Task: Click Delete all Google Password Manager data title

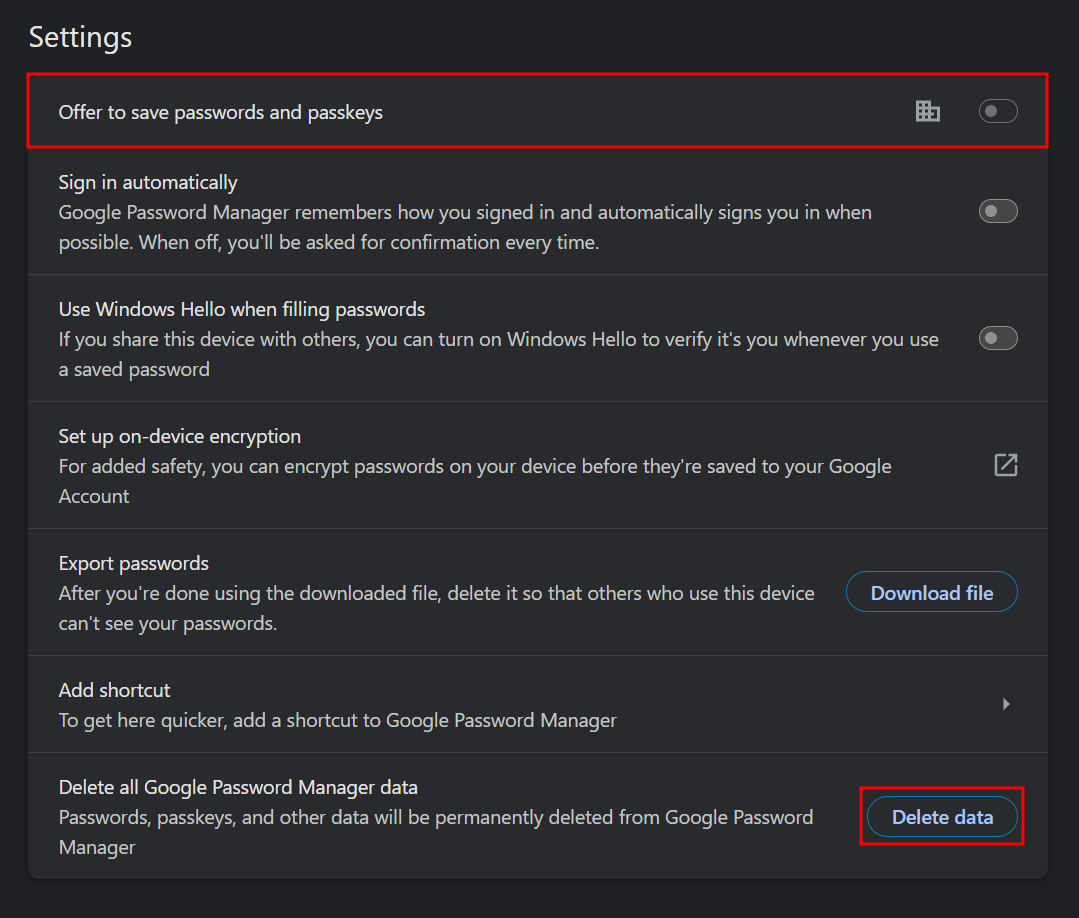Action: point(237,787)
